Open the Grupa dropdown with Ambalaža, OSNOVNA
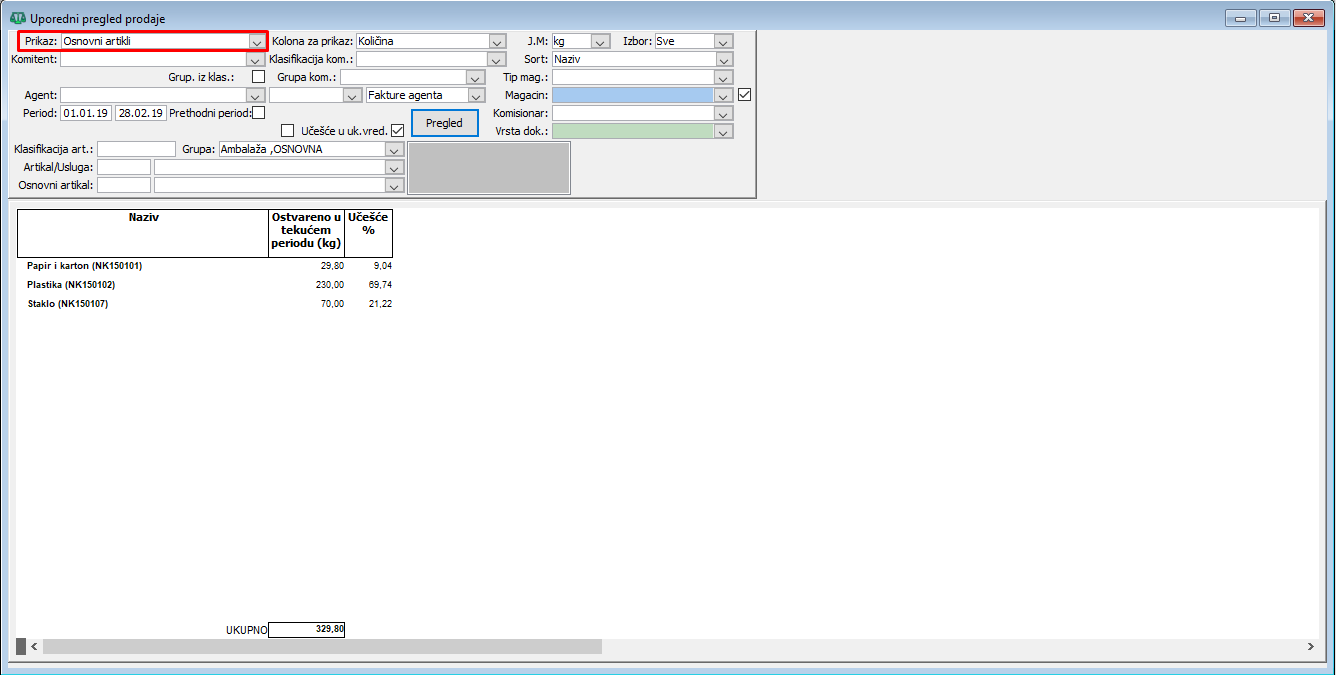 395,150
